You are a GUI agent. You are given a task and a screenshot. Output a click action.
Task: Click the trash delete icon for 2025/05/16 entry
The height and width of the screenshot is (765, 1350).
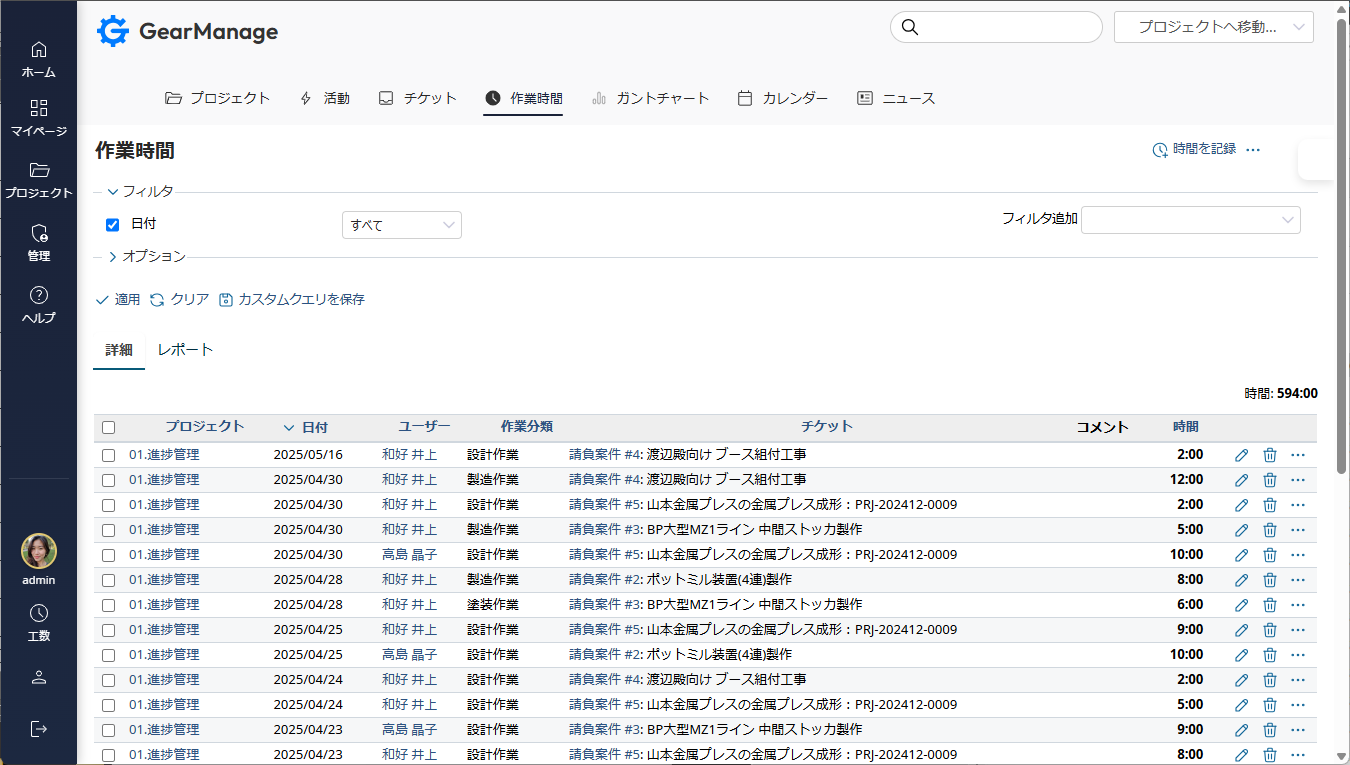pos(1269,455)
